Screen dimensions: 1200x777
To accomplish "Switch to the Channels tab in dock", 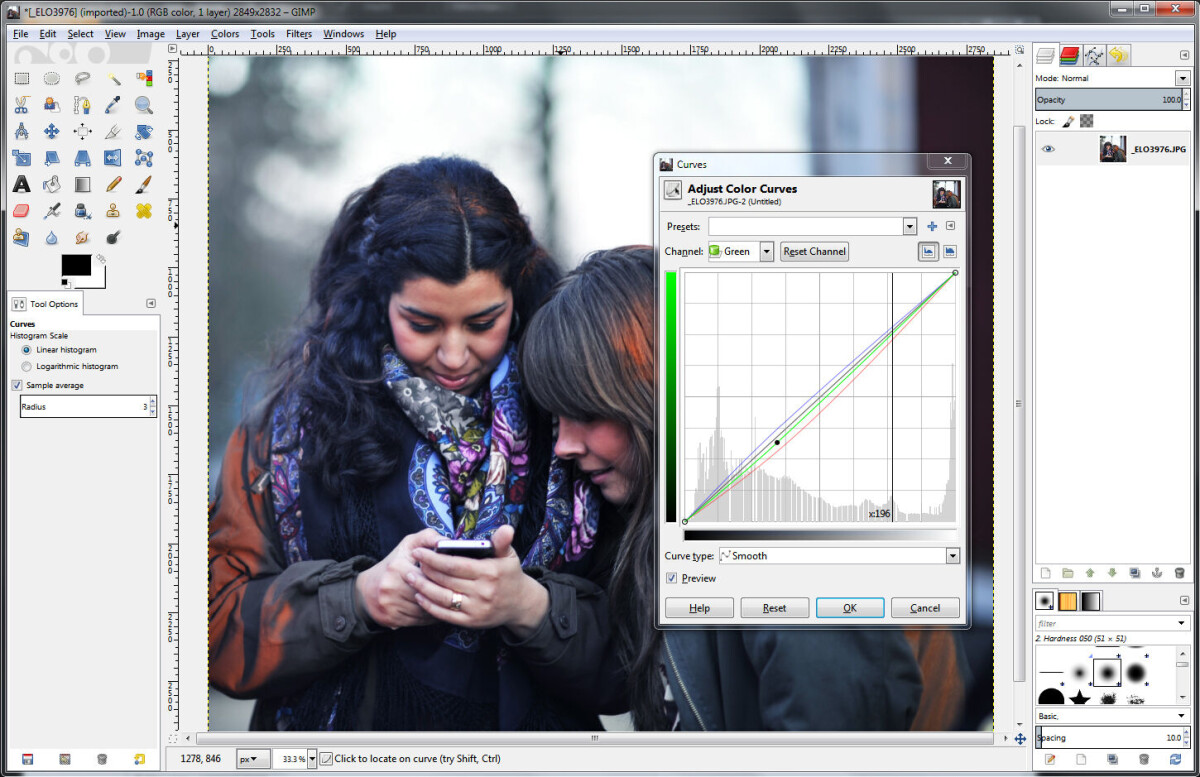I will pyautogui.click(x=1070, y=56).
